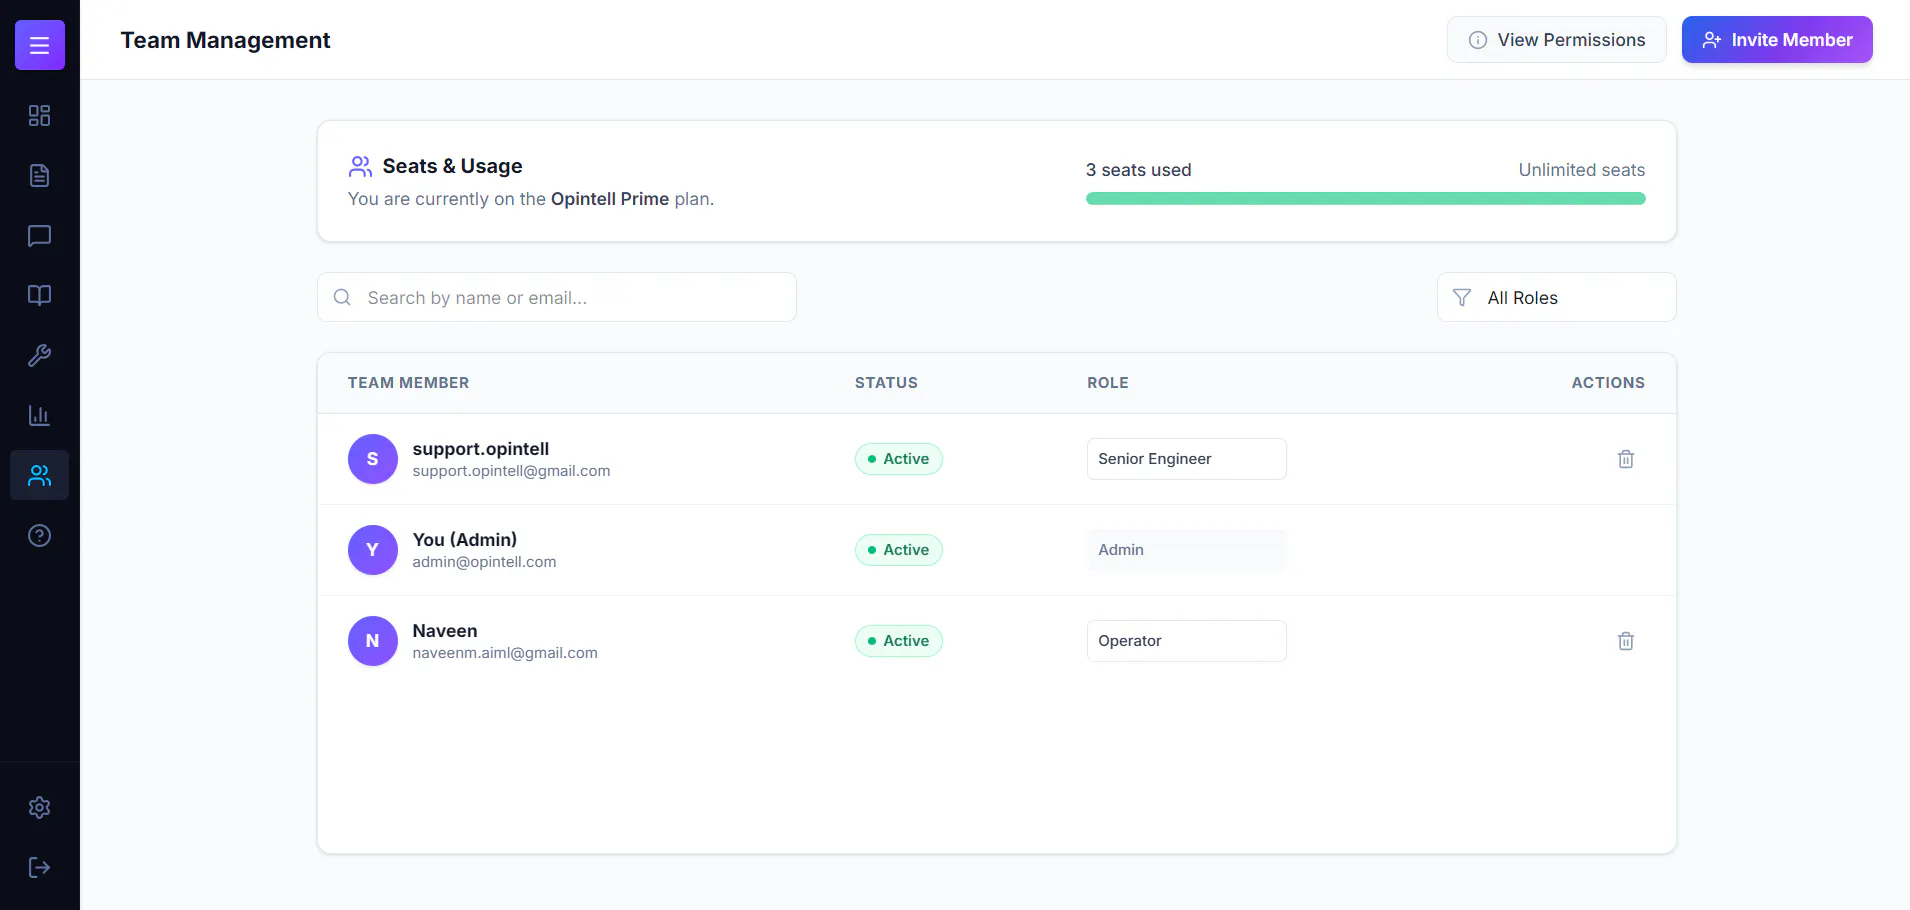1910x910 pixels.
Task: Click Active status badge for You (Admin)
Action: [x=899, y=550]
